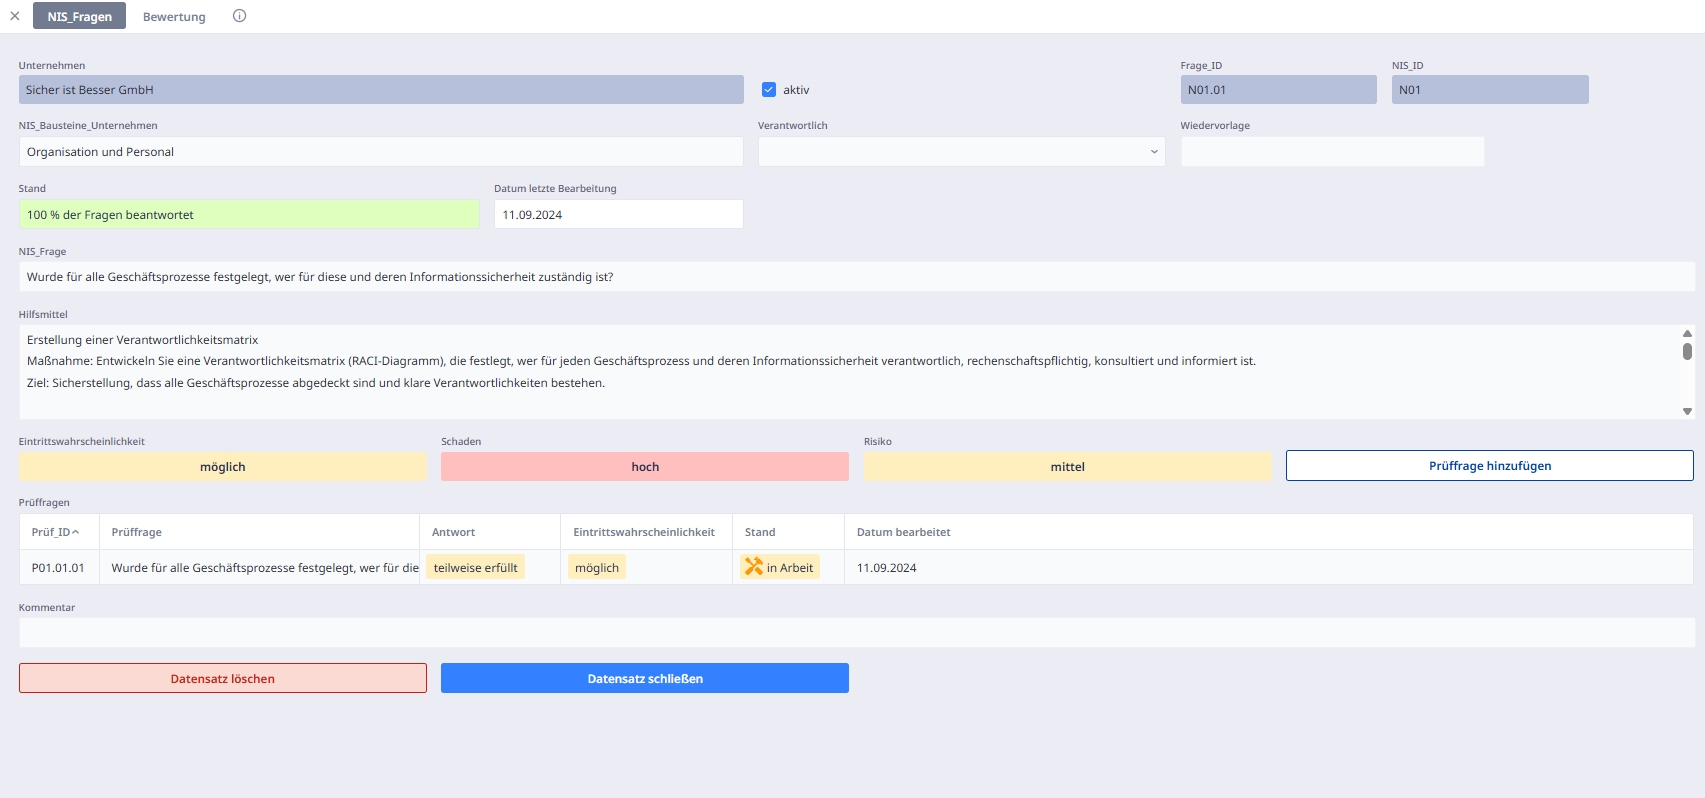Click the Wiedervorlage date field
Image resolution: width=1705 pixels, height=798 pixels.
1332,152
